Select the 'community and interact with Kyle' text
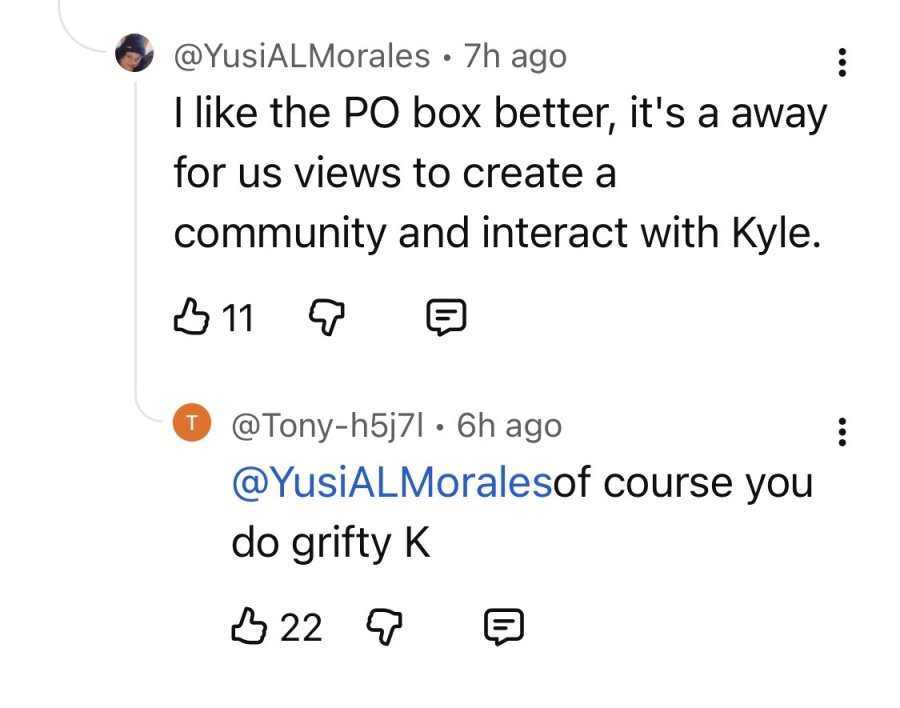The height and width of the screenshot is (708, 900). 497,233
